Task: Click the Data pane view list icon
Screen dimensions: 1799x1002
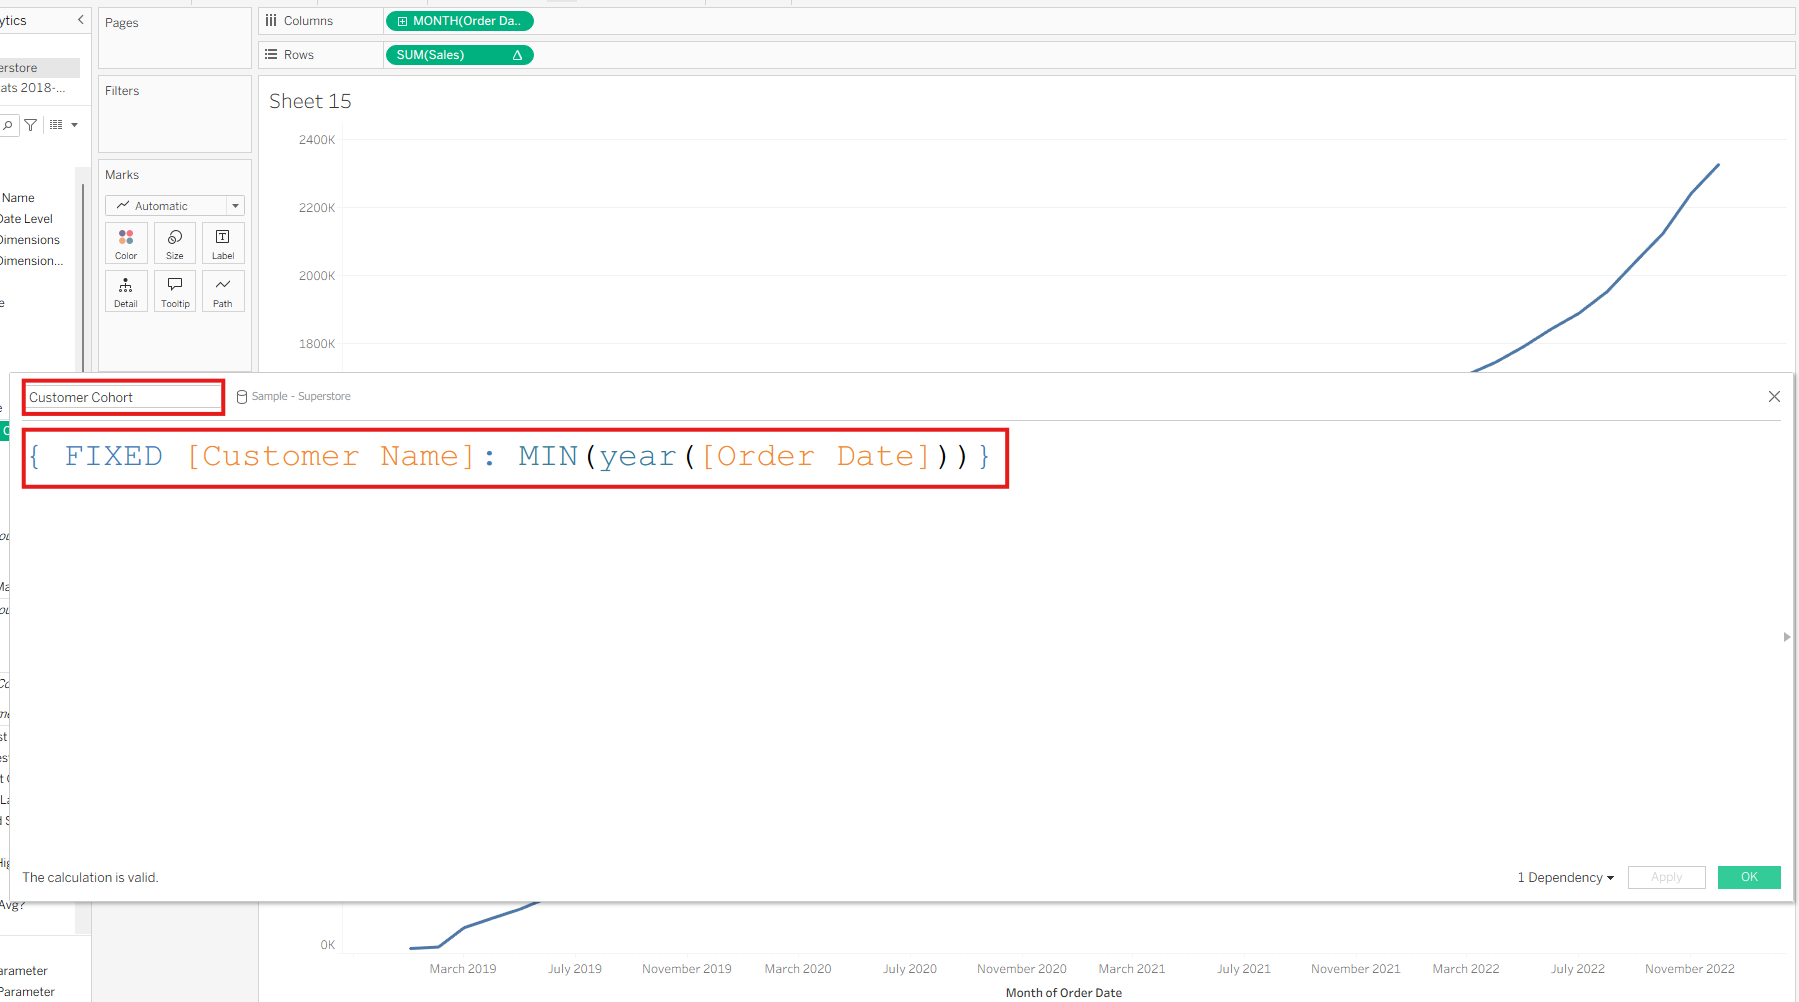Action: 56,125
